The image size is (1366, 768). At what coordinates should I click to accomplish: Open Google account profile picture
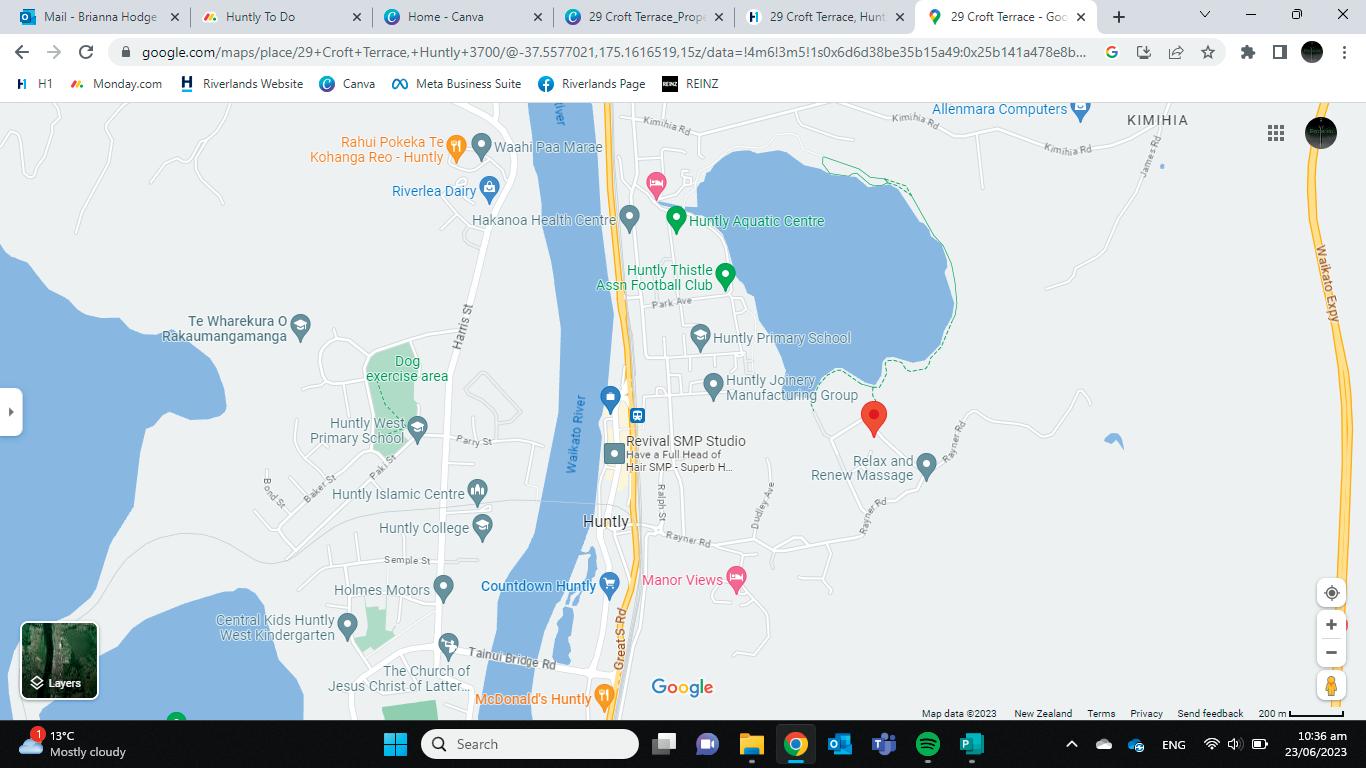pyautogui.click(x=1321, y=133)
